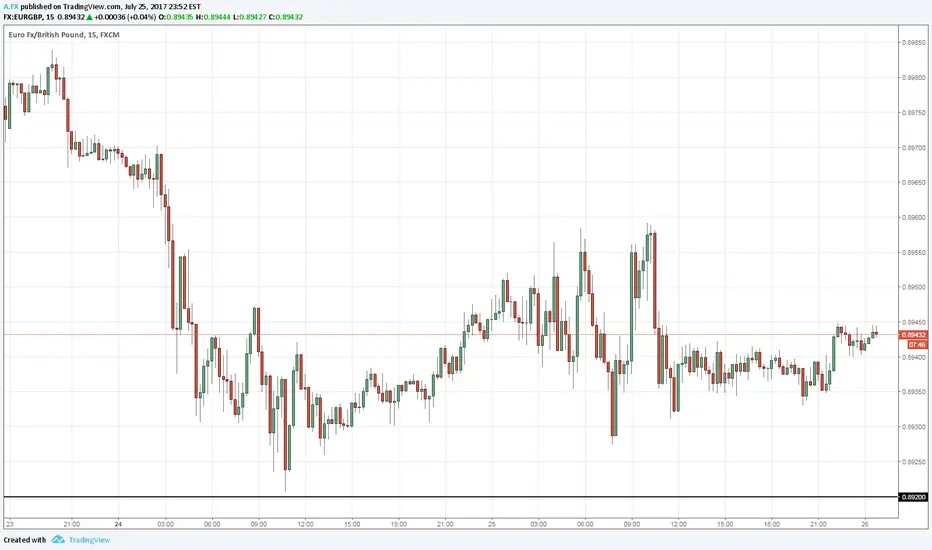The width and height of the screenshot is (932, 550).
Task: Click the open value O:0.89435
Action: 176,17
